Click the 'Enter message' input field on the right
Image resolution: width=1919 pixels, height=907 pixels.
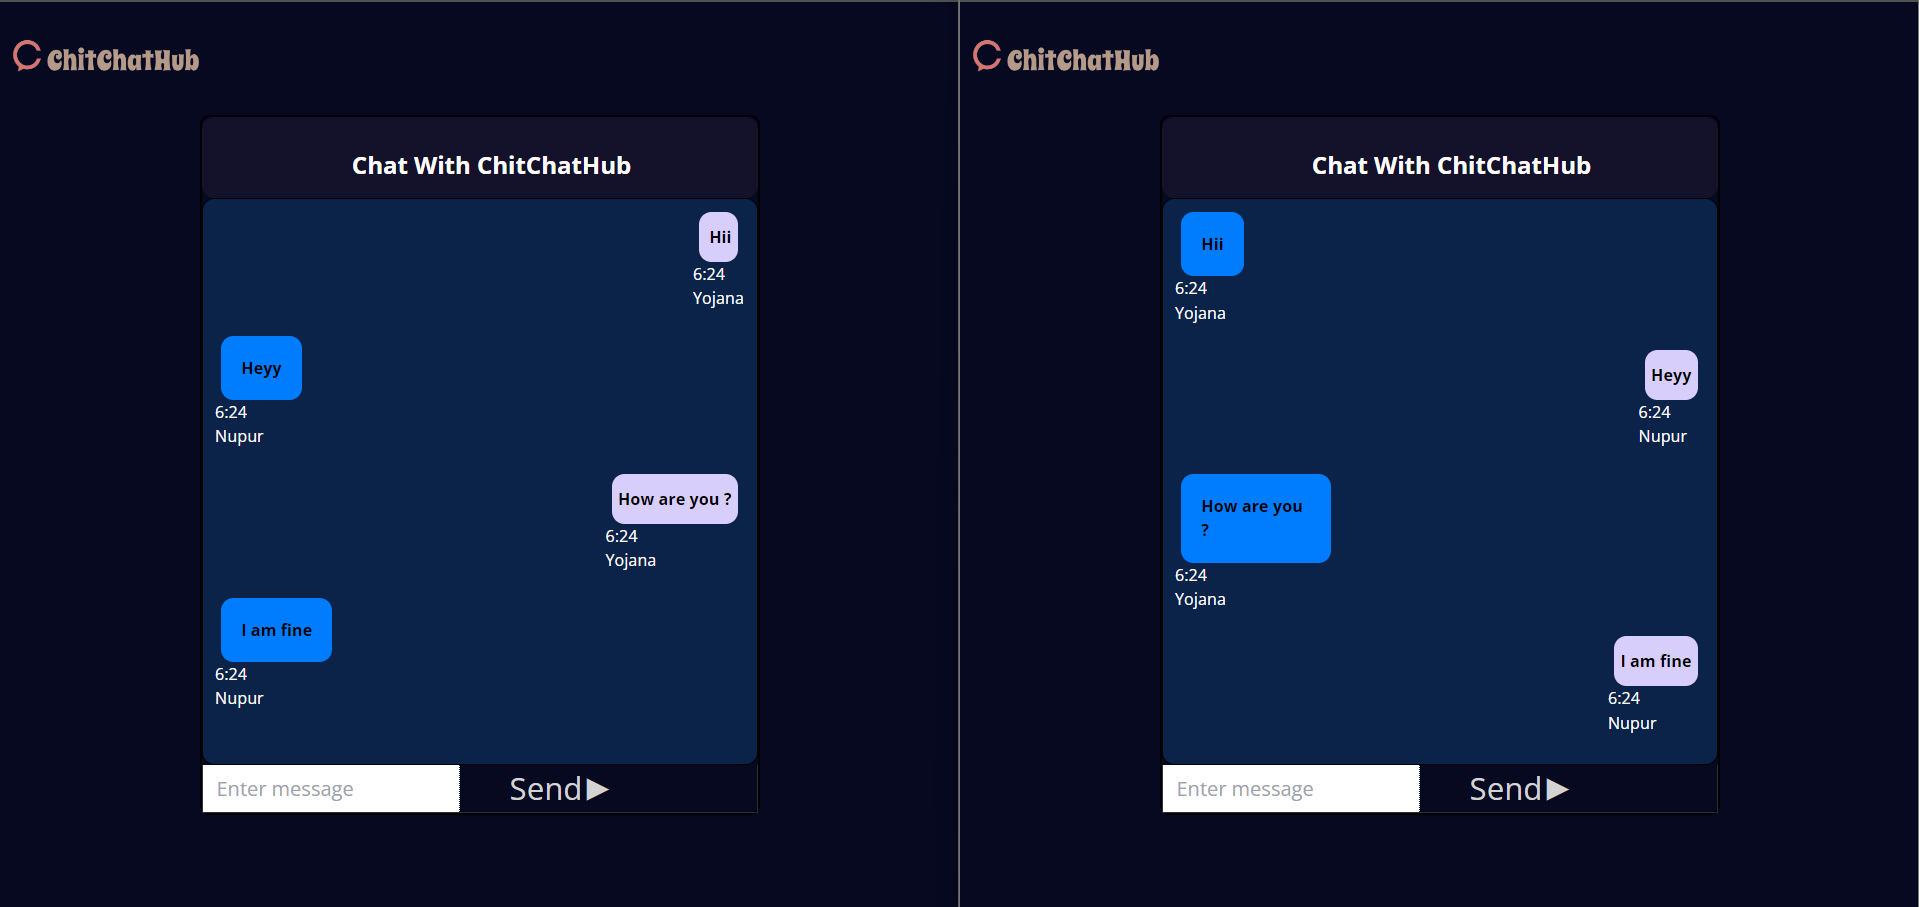tap(1290, 788)
